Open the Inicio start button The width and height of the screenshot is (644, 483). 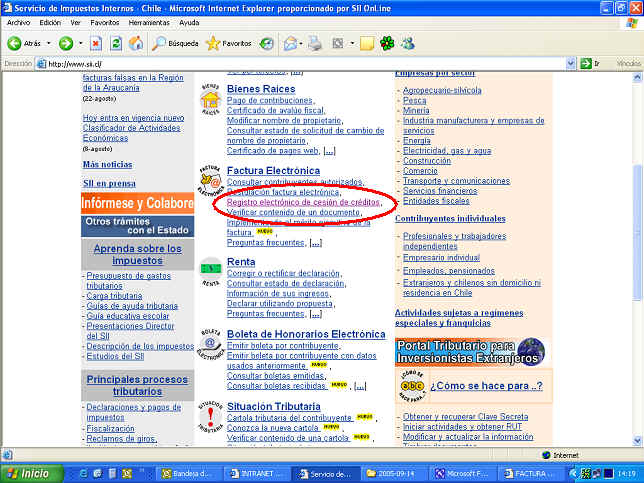coord(32,474)
